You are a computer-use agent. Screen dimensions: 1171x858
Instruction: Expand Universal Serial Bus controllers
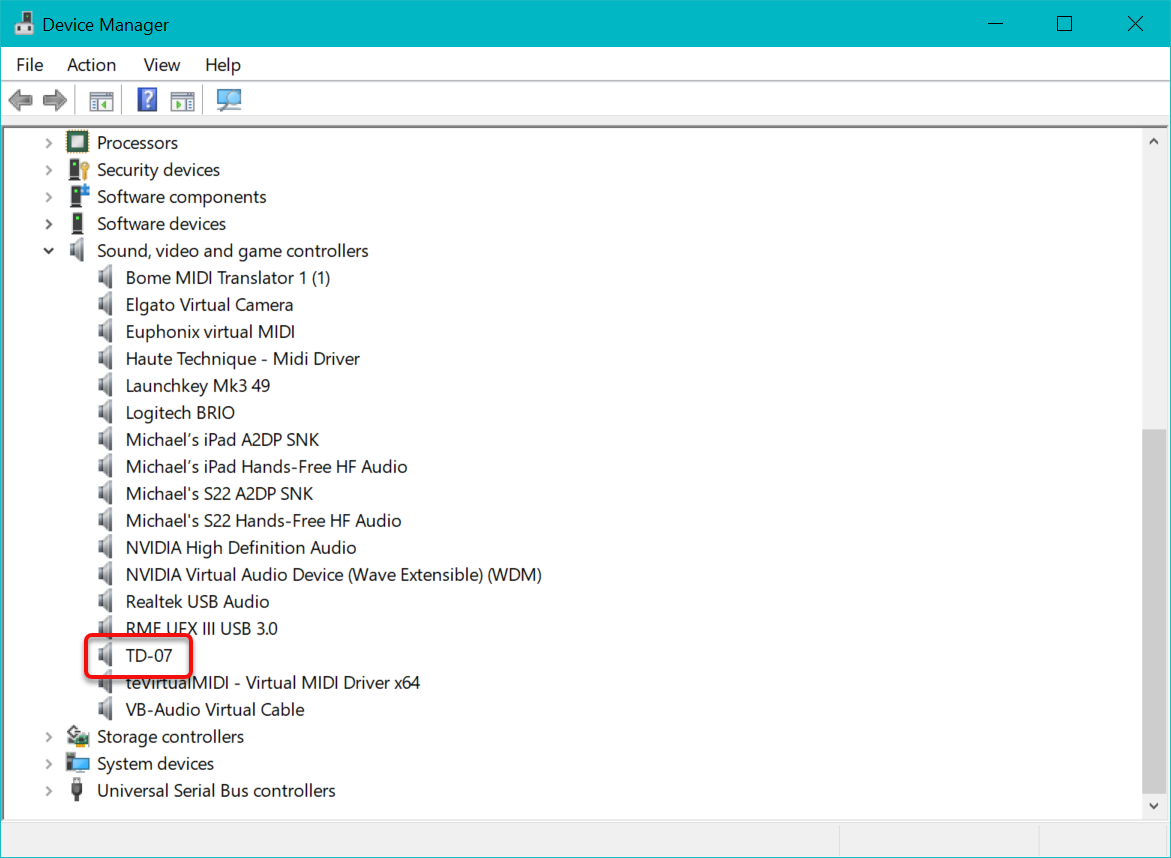point(48,791)
